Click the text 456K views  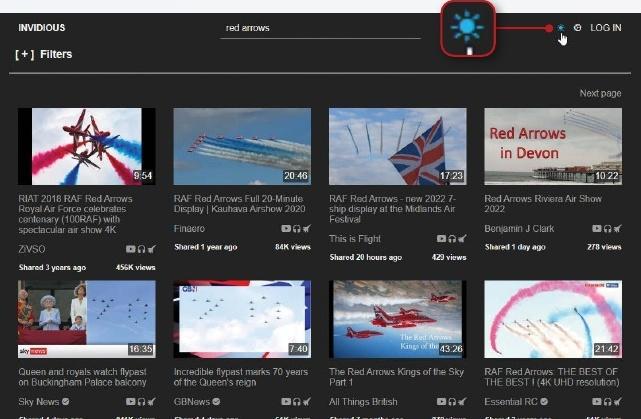click(136, 268)
